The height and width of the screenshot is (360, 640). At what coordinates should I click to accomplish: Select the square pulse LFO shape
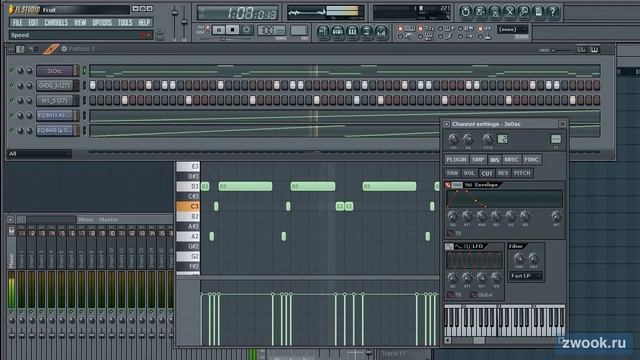[x=467, y=247]
